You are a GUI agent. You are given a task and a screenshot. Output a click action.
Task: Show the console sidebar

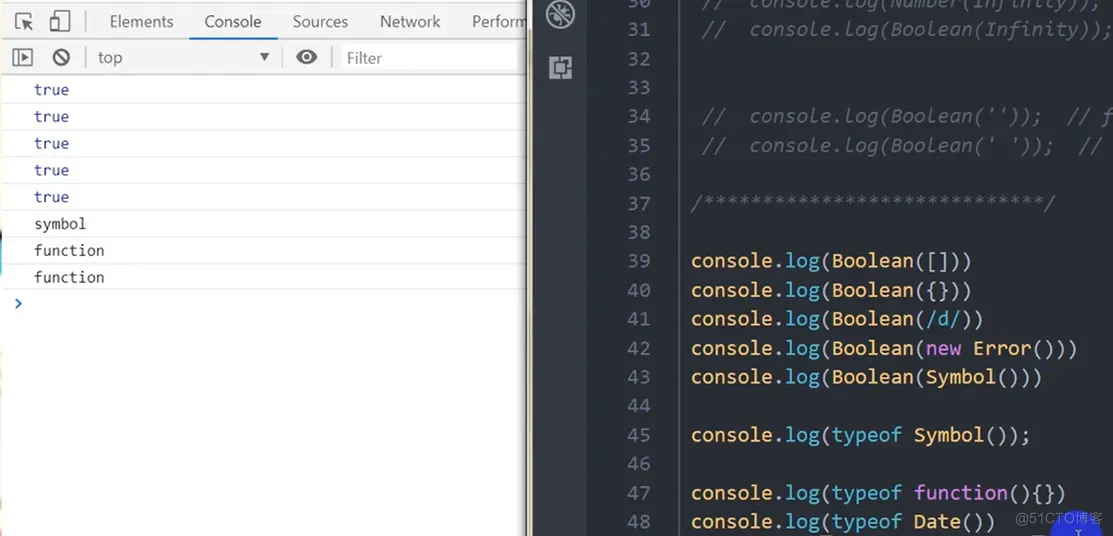(x=22, y=57)
